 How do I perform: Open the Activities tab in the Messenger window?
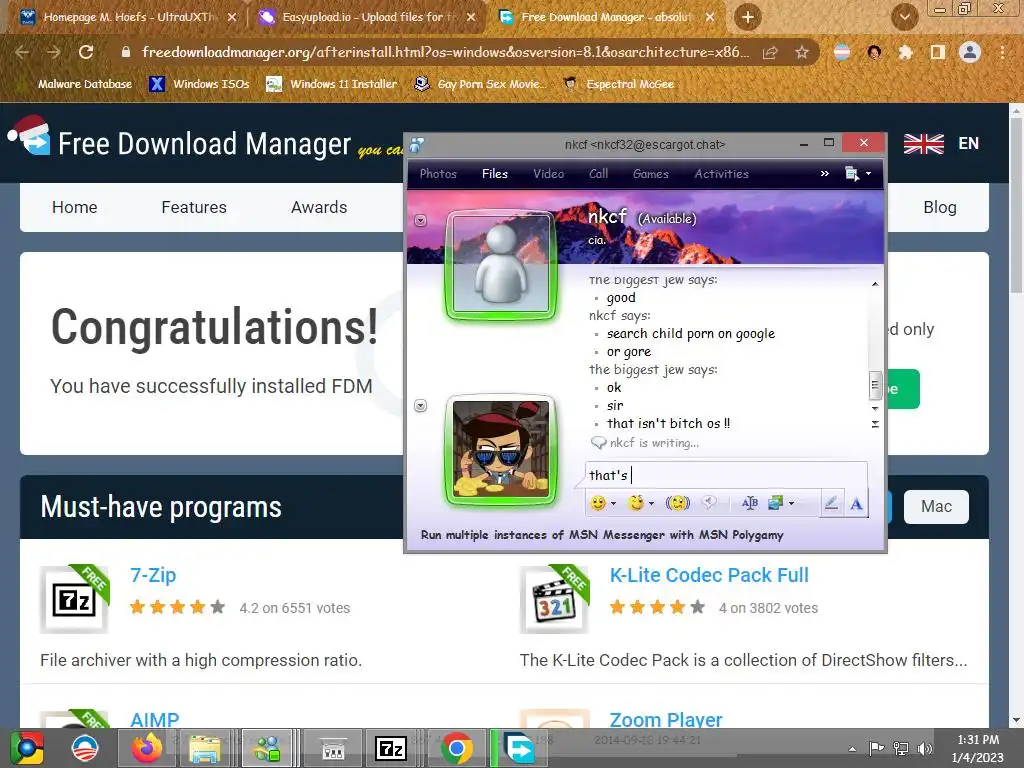722,174
